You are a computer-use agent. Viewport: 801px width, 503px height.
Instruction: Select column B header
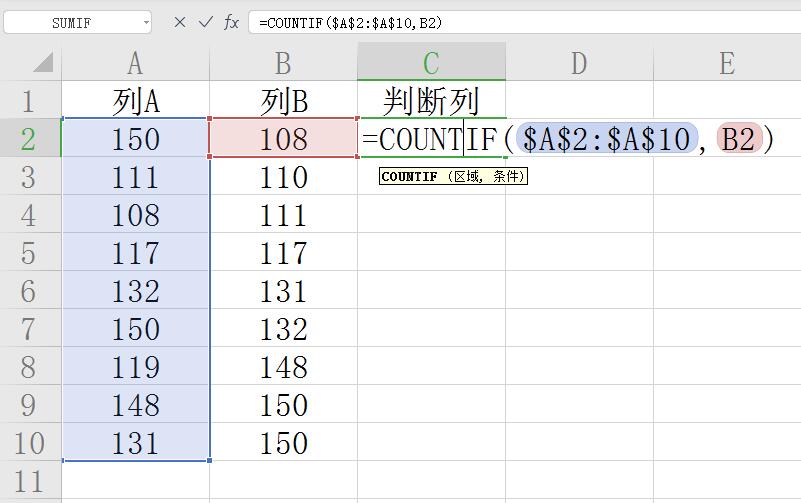point(283,64)
